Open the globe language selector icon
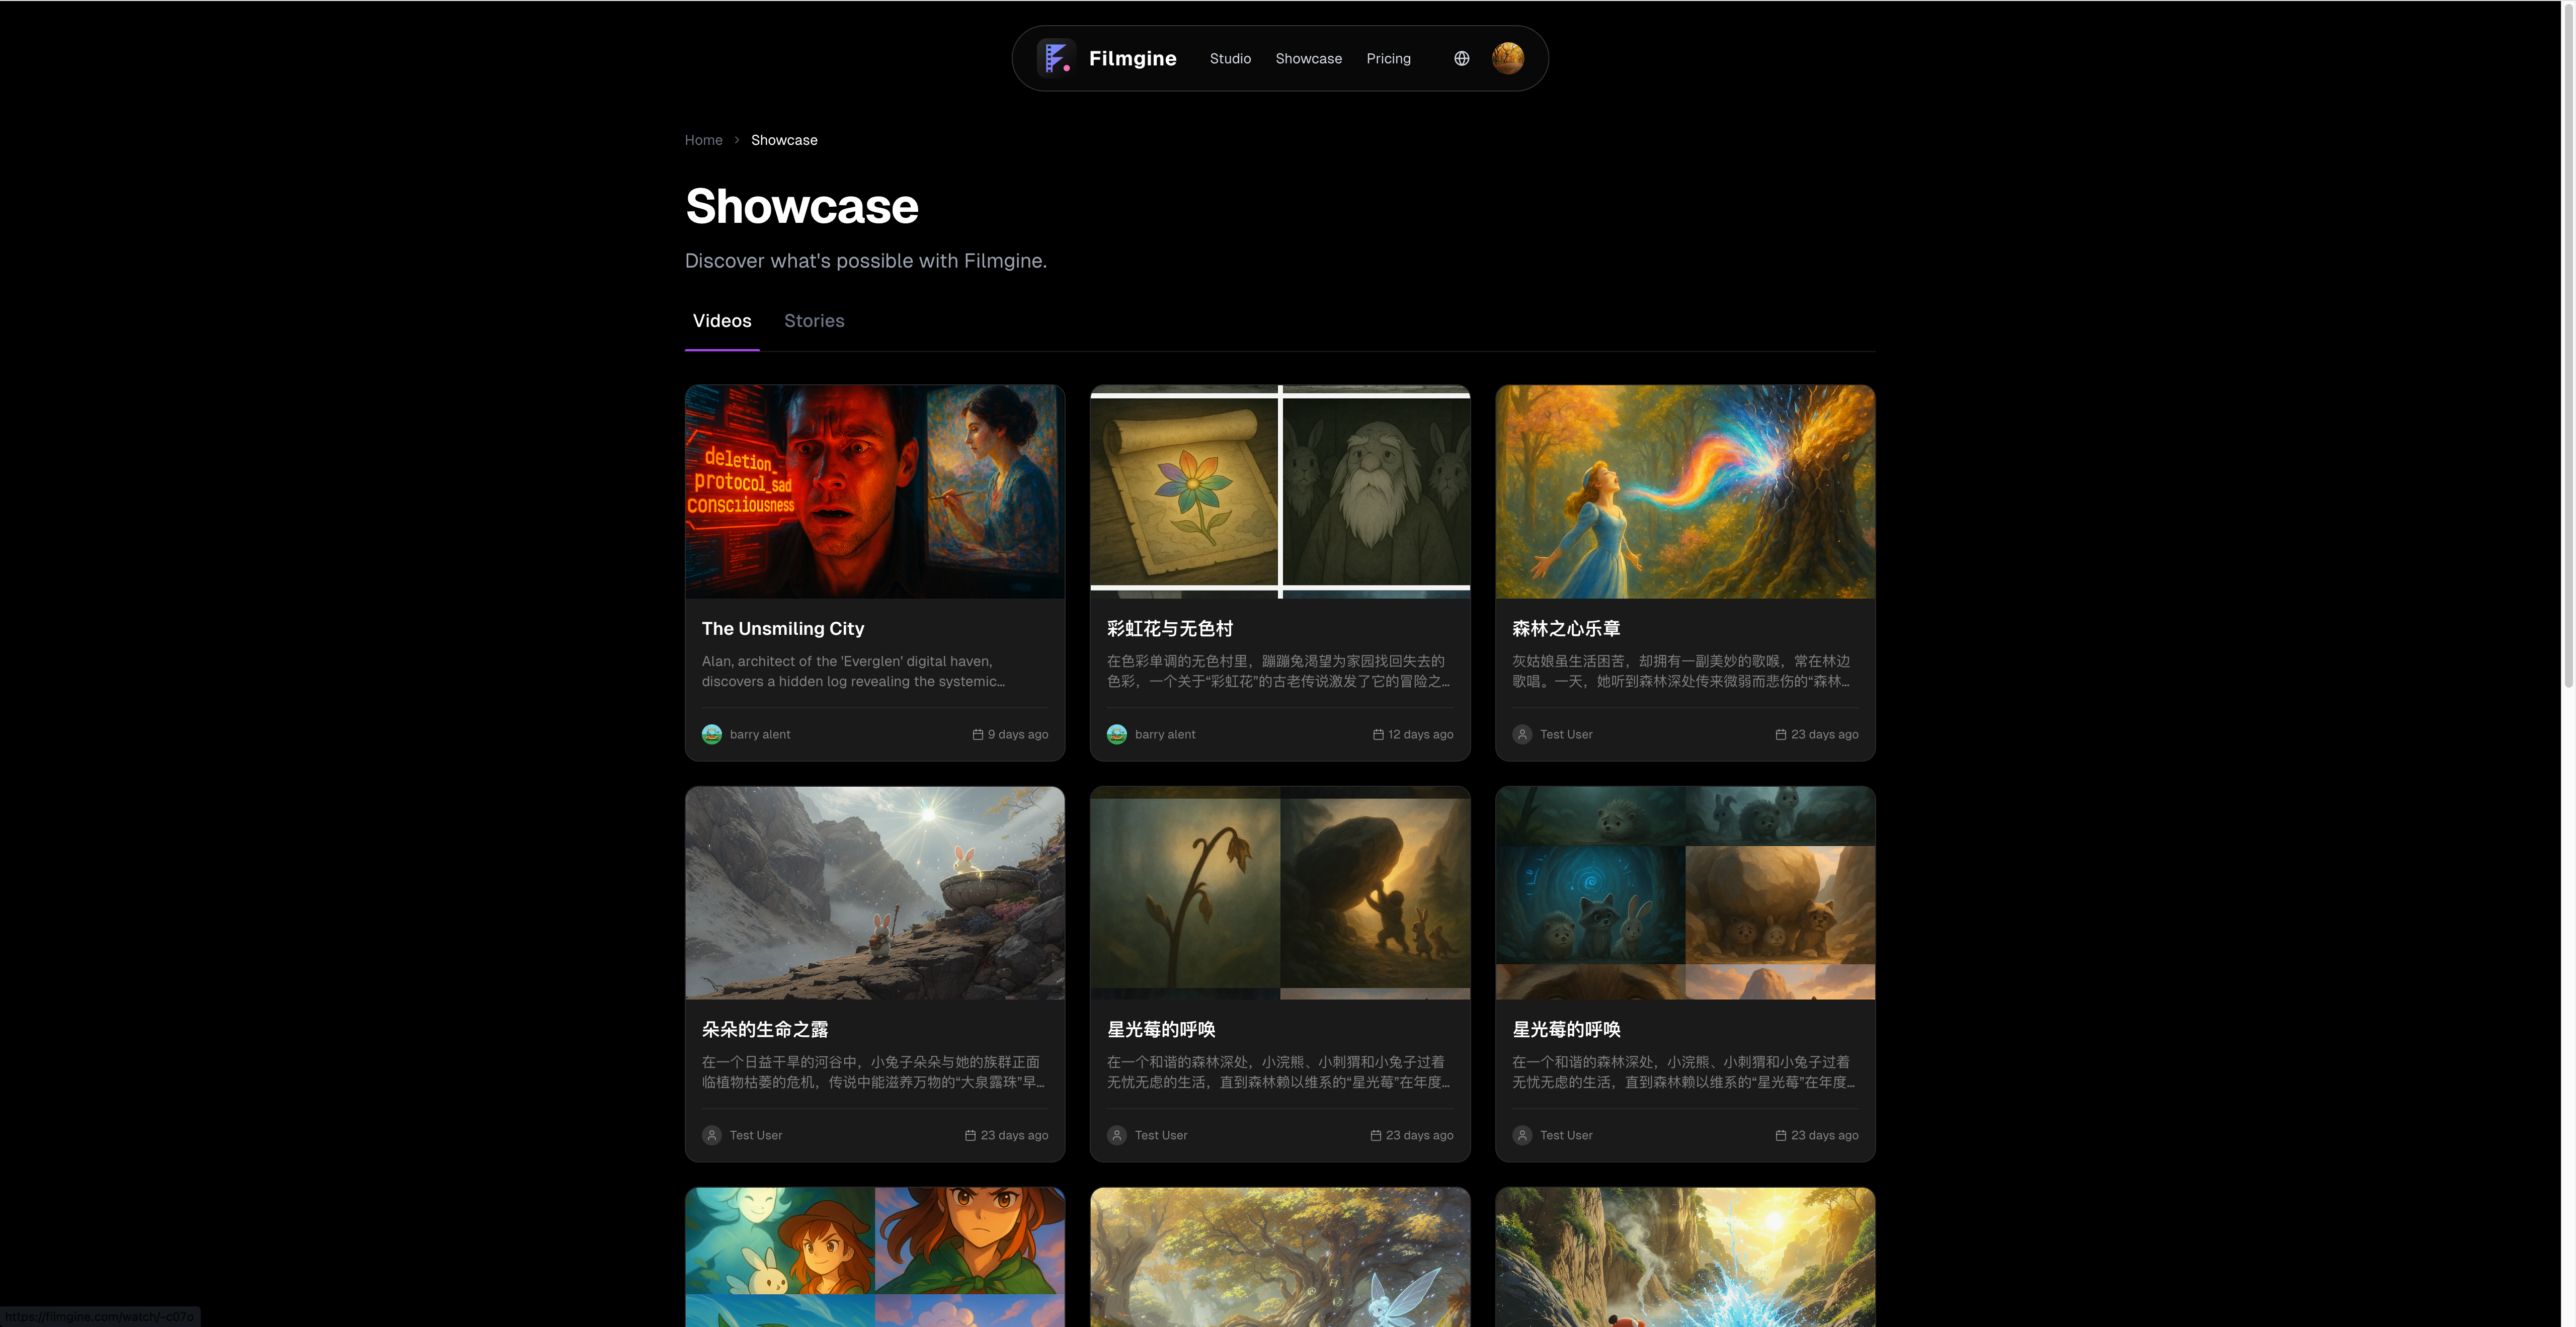This screenshot has height=1327, width=2576. point(1461,58)
